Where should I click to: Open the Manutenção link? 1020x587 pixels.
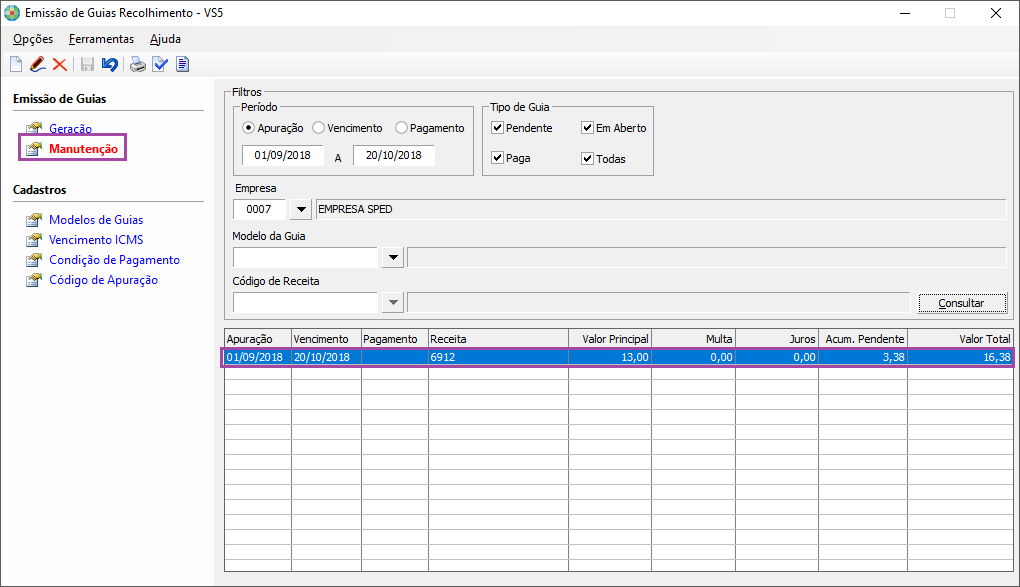click(84, 149)
